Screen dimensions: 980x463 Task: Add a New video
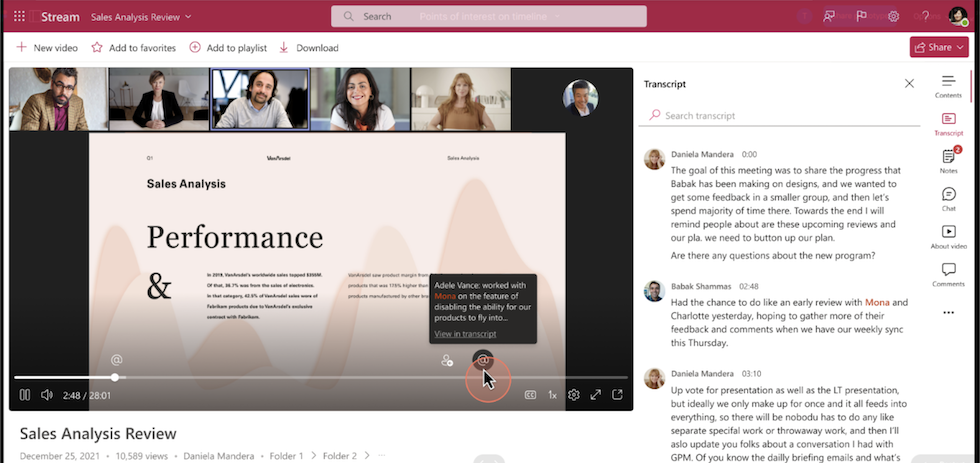coord(47,47)
